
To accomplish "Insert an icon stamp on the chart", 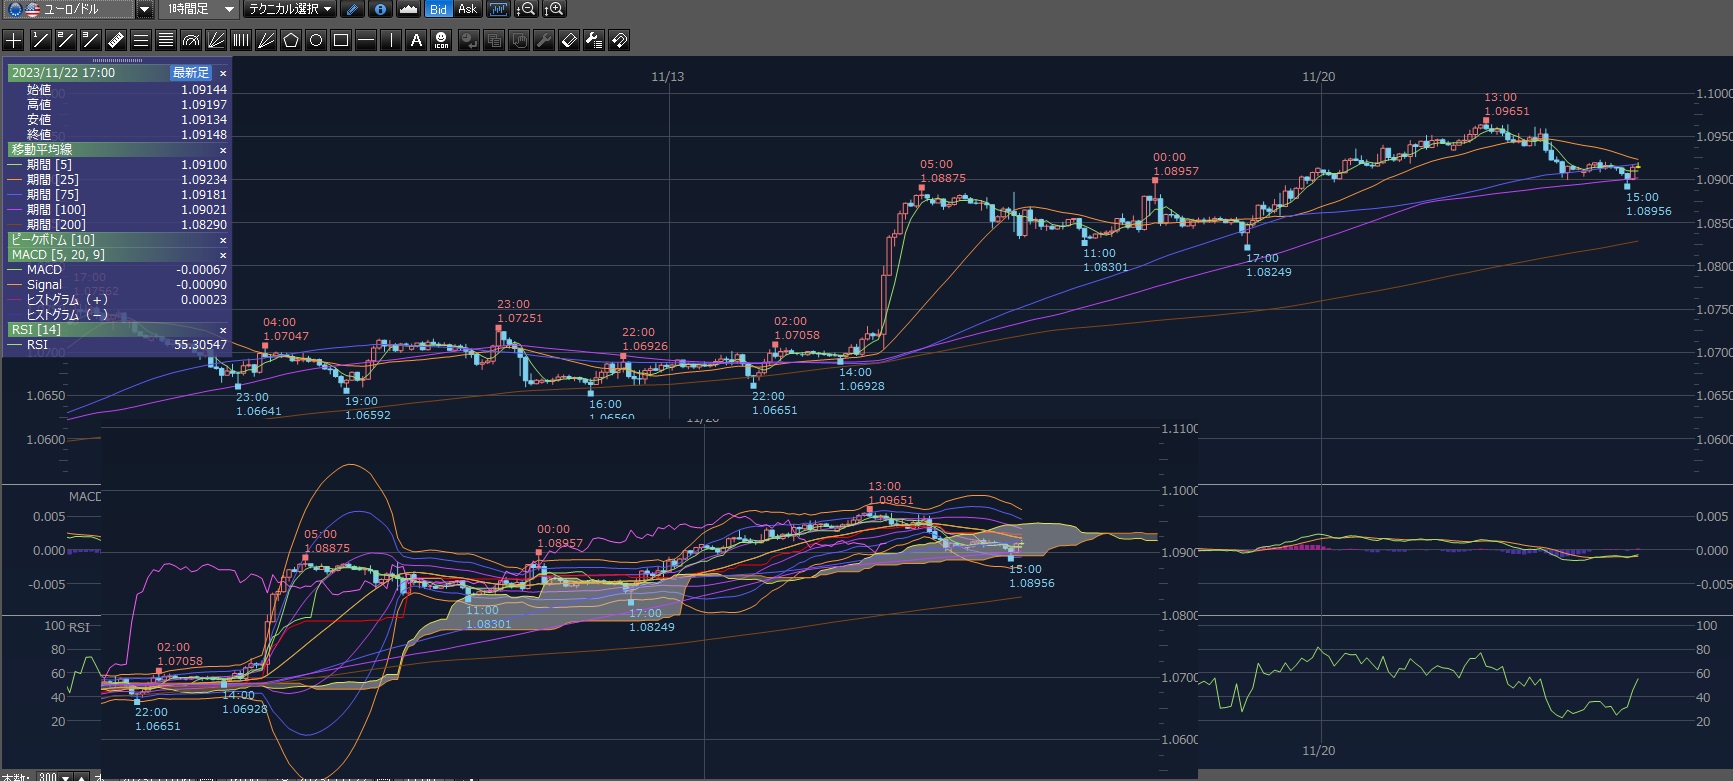I will pos(441,40).
